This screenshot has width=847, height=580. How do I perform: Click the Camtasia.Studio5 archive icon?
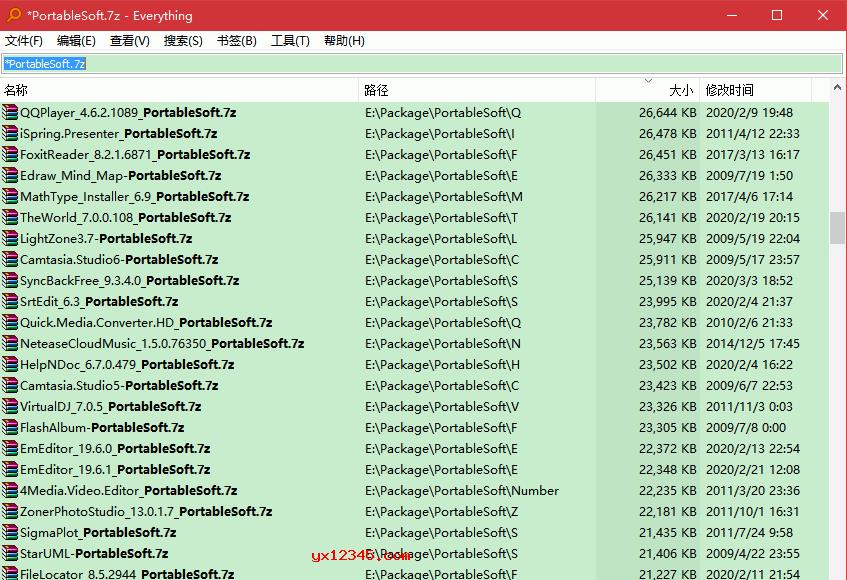[10, 386]
